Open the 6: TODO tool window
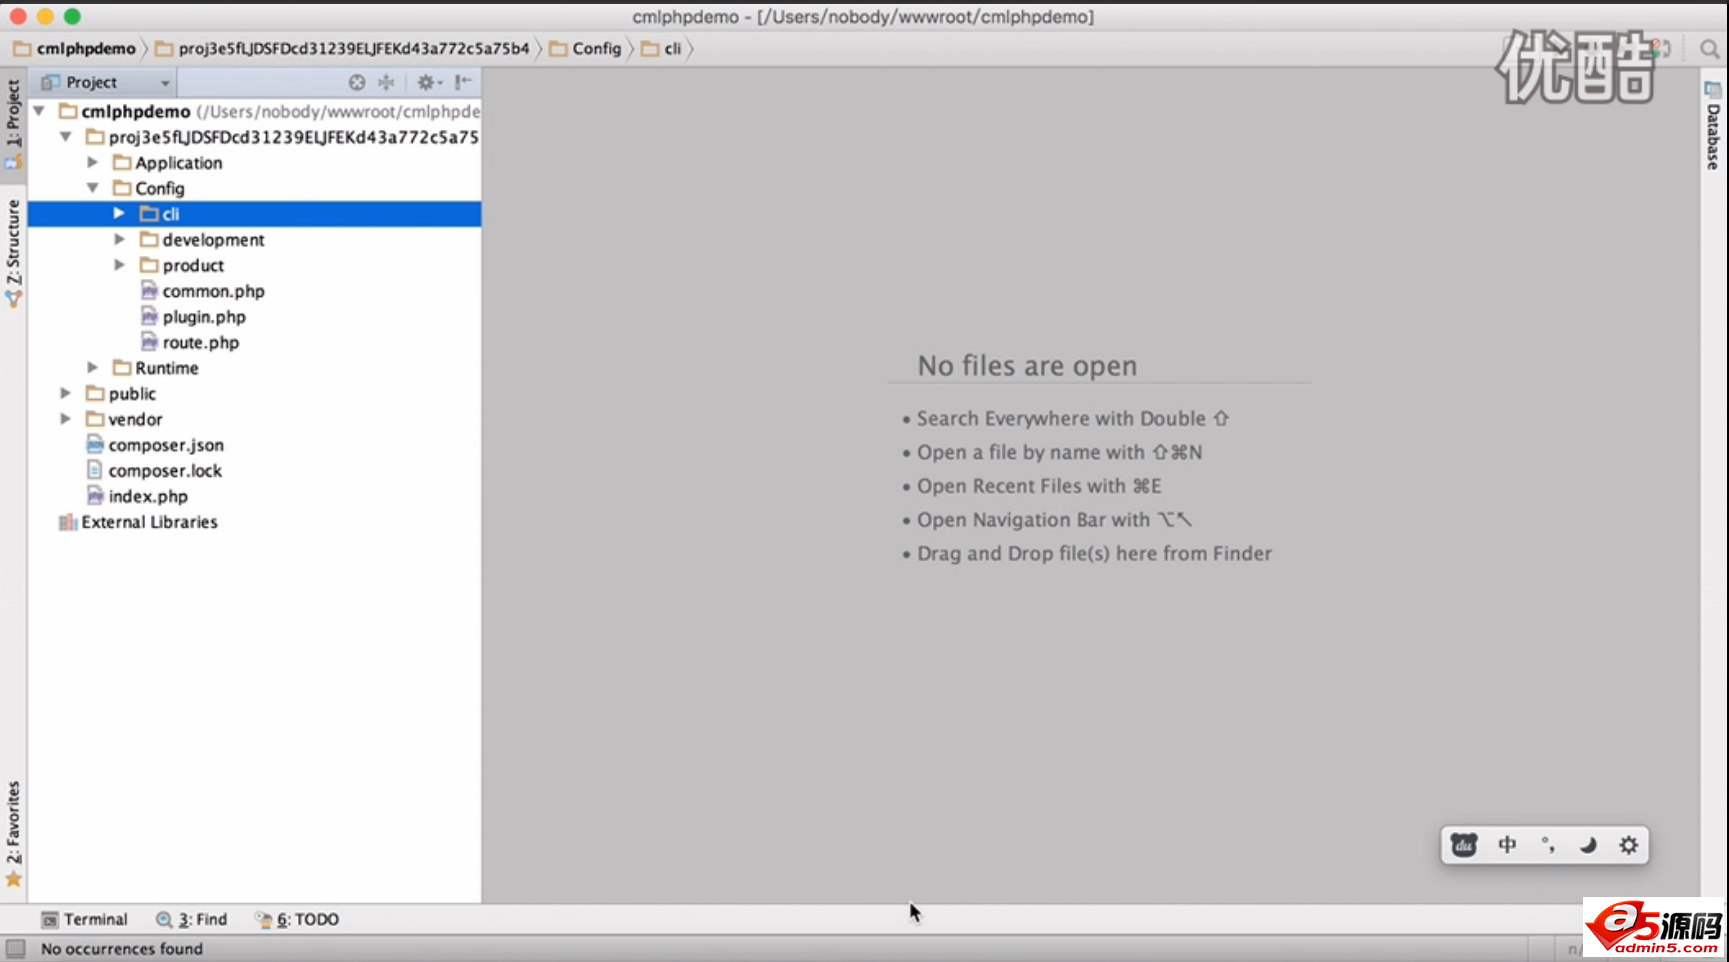Viewport: 1729px width, 962px height. pos(298,919)
